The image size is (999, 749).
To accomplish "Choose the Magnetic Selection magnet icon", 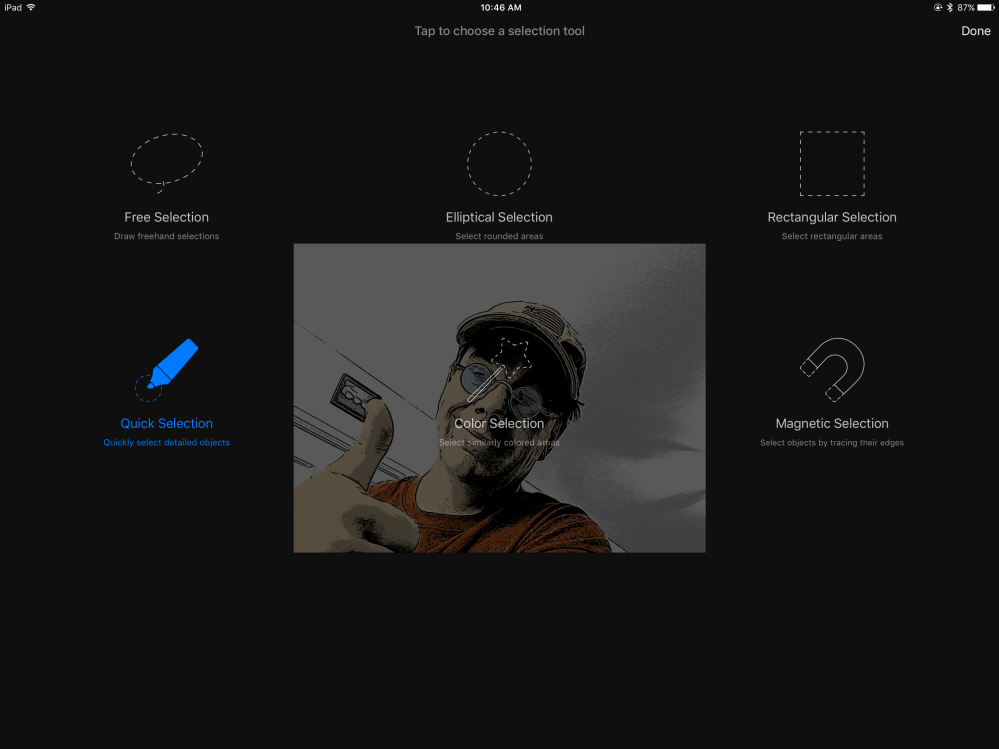I will (x=832, y=368).
